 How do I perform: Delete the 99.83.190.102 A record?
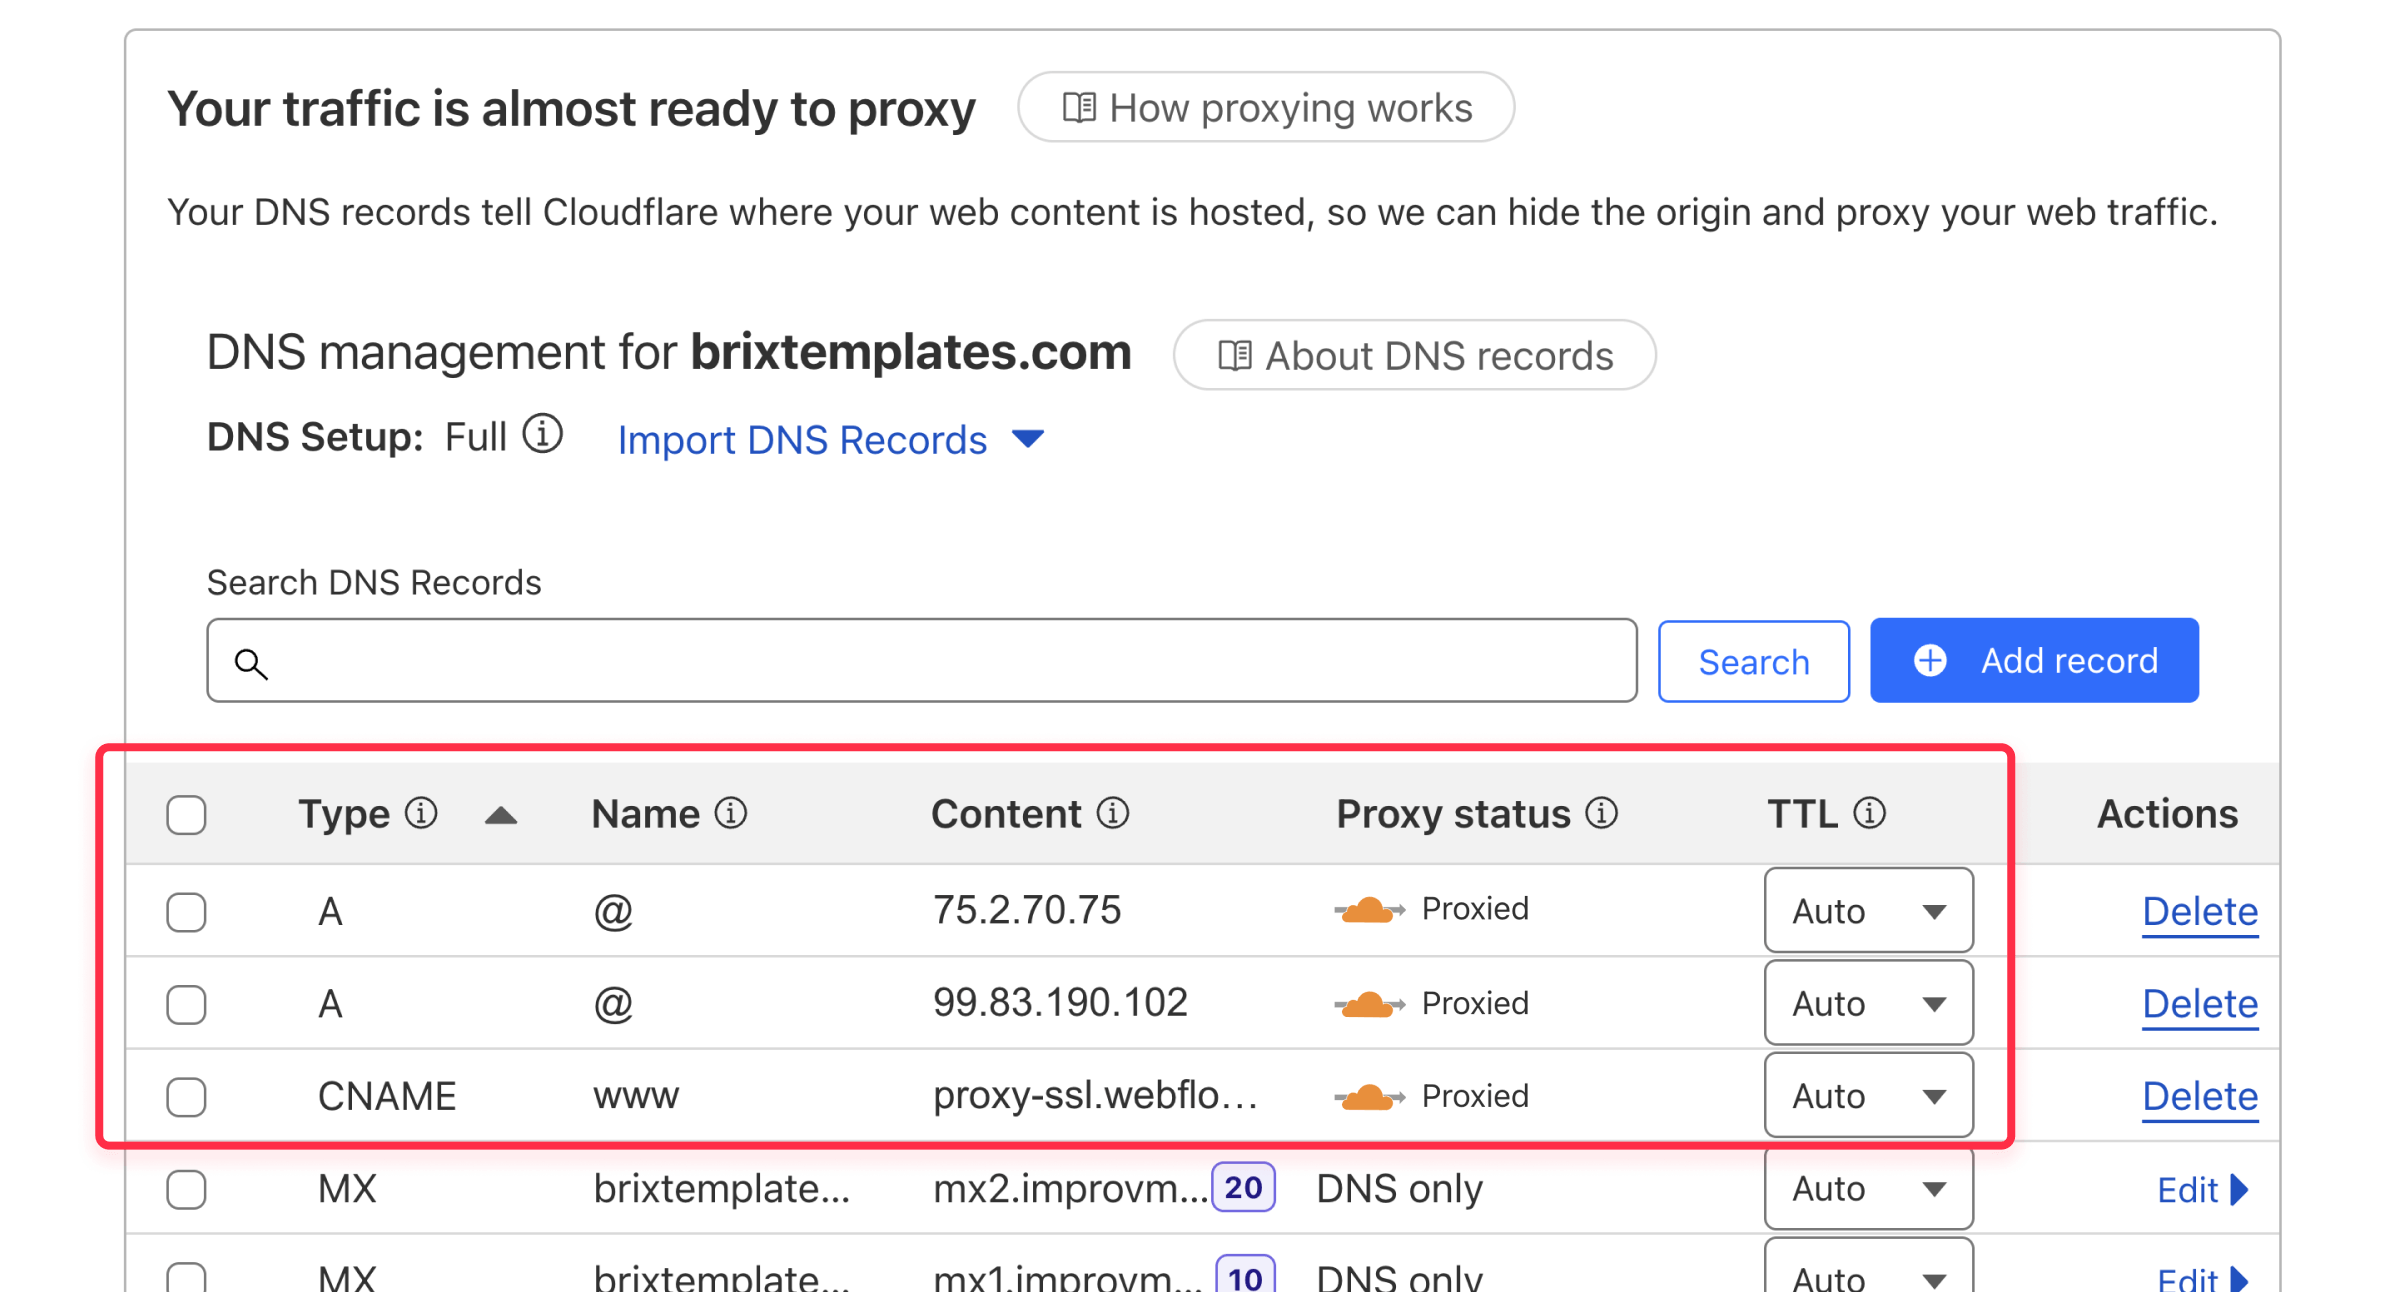pyautogui.click(x=2200, y=1003)
